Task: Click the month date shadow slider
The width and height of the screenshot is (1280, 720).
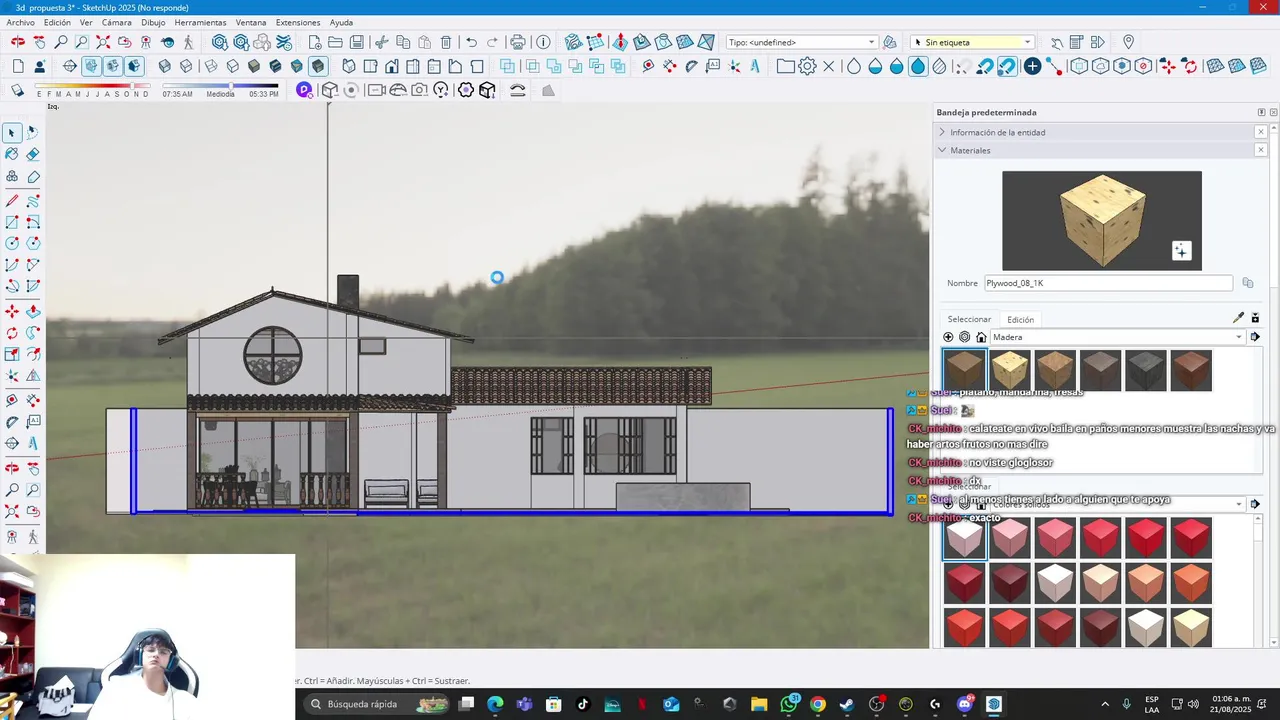Action: point(93,86)
